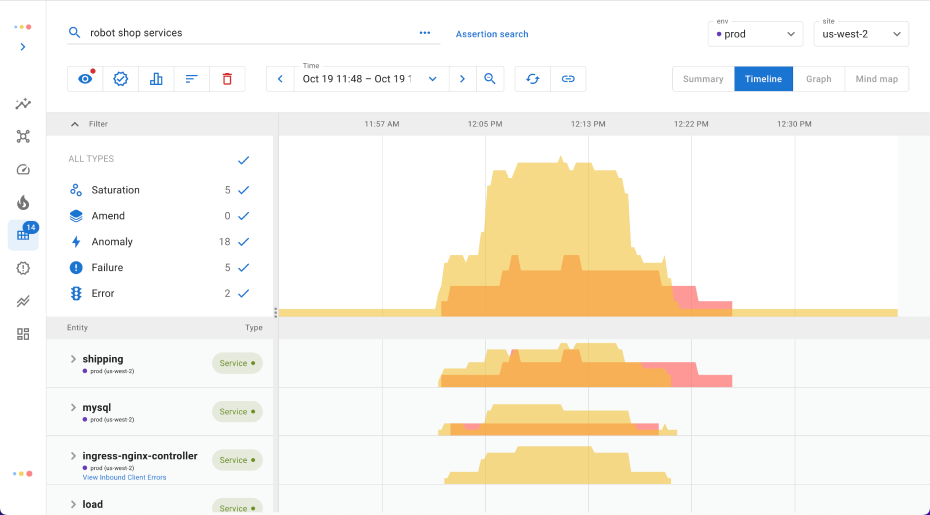Click the flame icon in left sidebar

coord(23,202)
